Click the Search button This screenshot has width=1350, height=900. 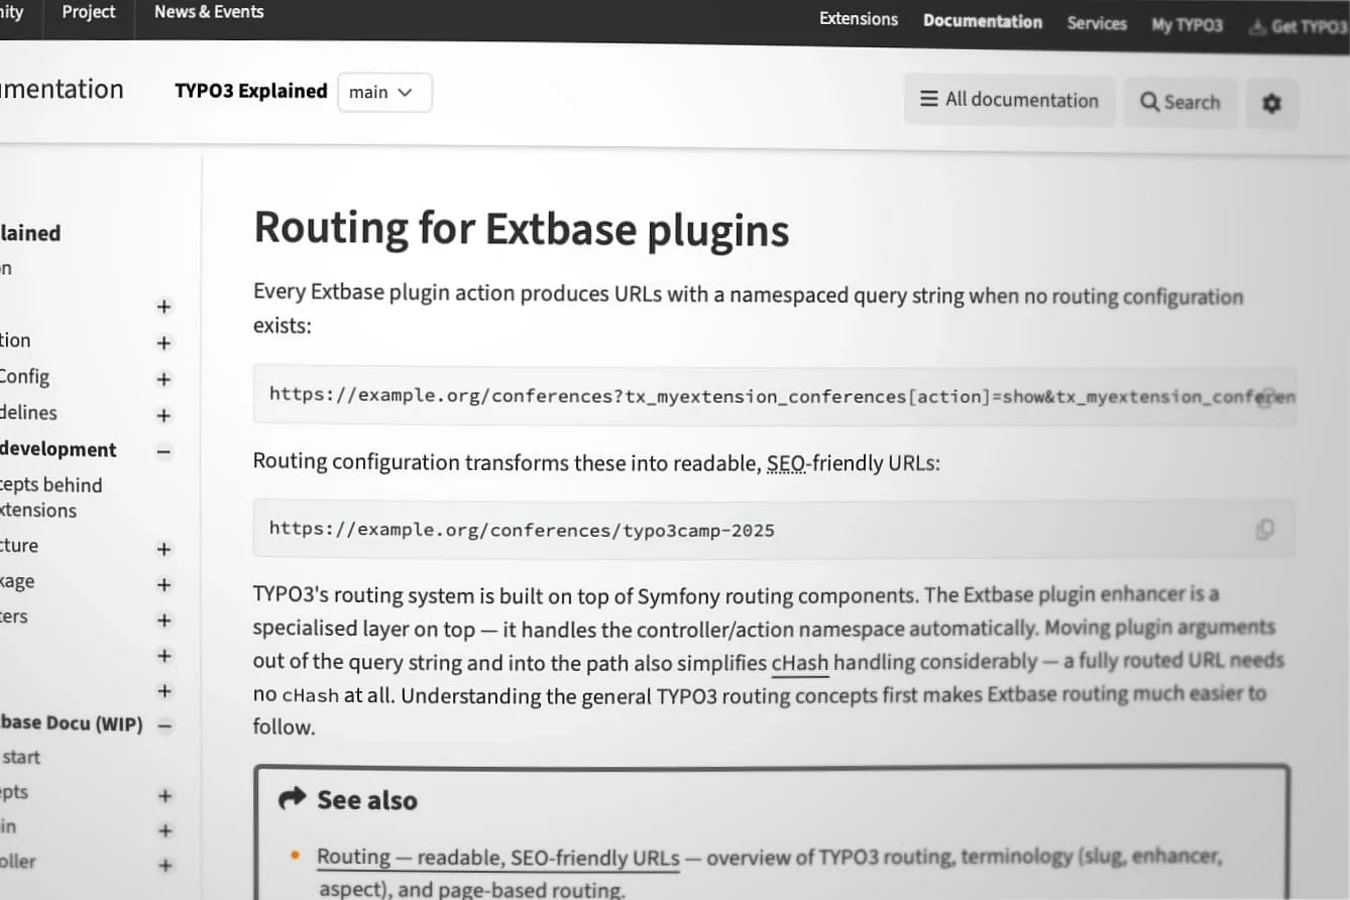(1180, 102)
